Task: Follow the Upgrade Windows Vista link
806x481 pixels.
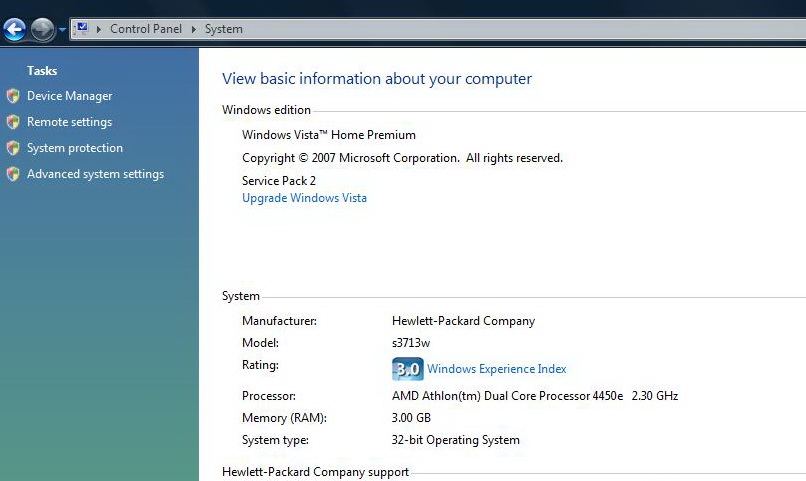Action: pos(304,198)
